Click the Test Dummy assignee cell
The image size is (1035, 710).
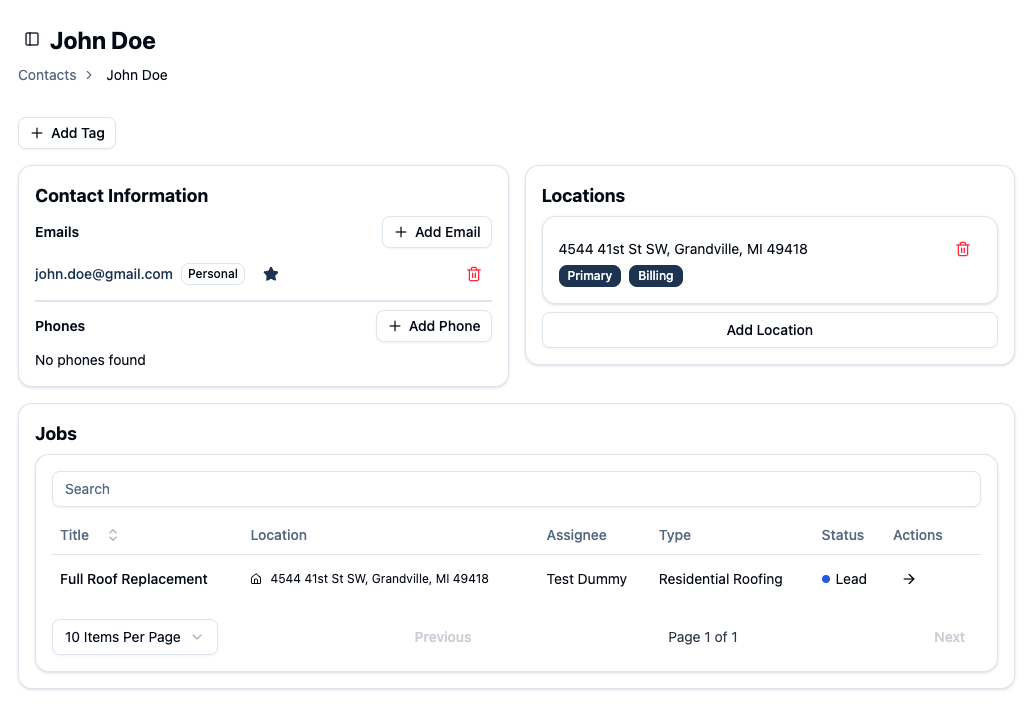586,579
